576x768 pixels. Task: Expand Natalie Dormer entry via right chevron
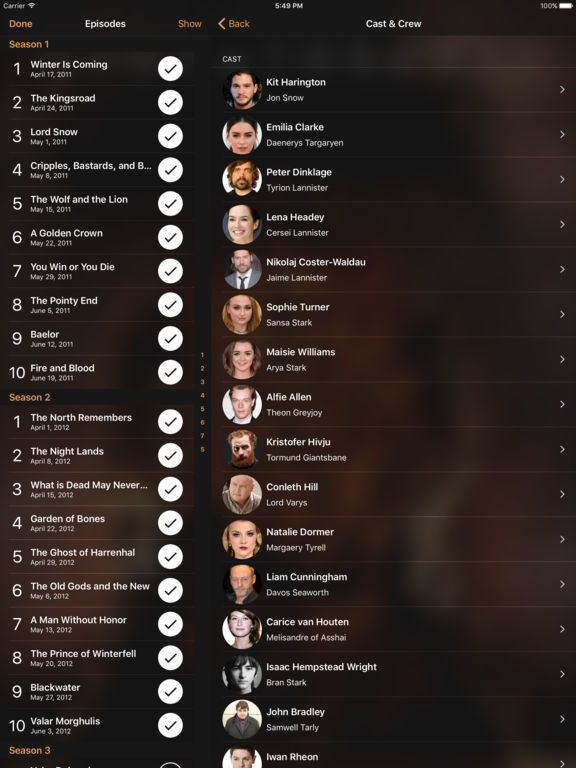point(562,539)
